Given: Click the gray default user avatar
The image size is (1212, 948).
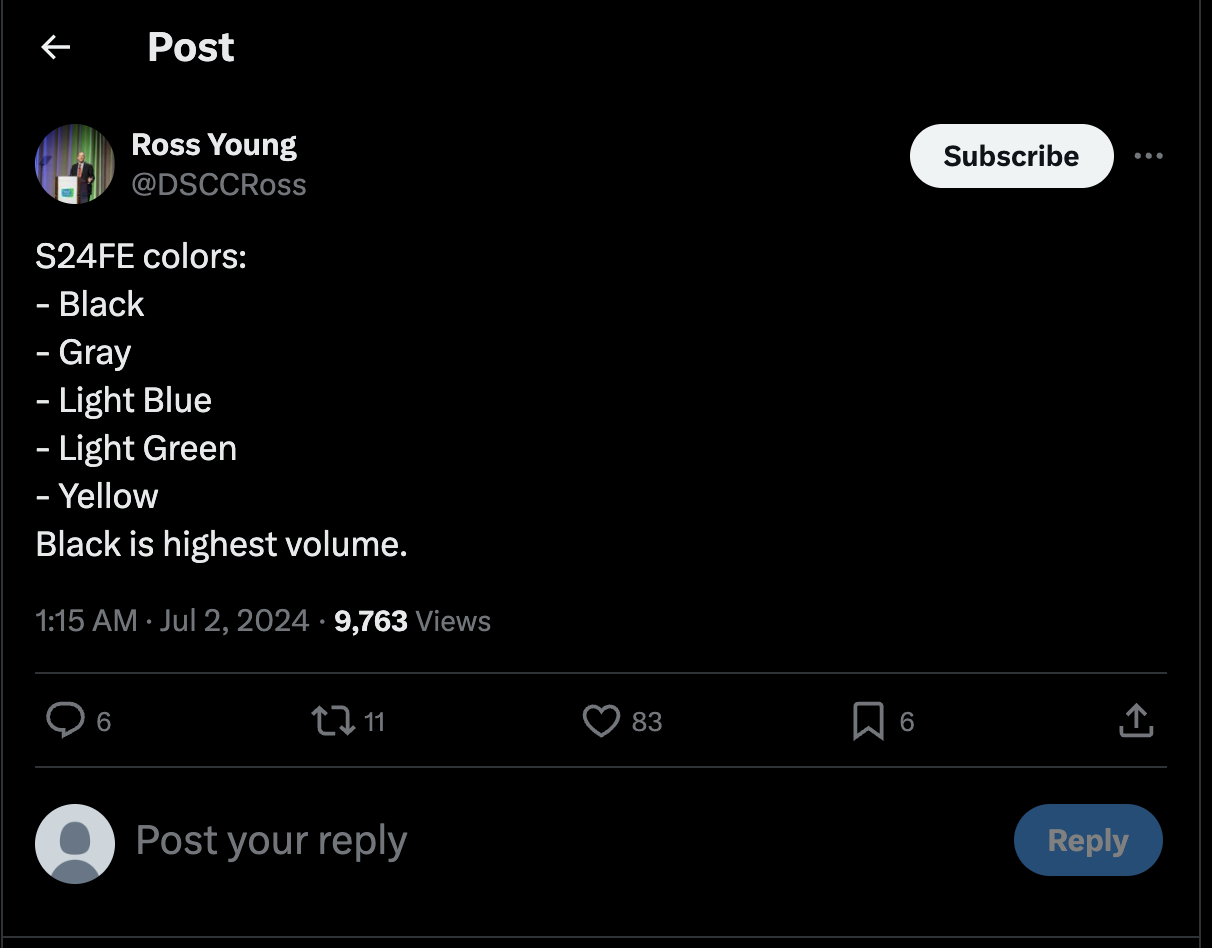Looking at the screenshot, I should click(75, 843).
